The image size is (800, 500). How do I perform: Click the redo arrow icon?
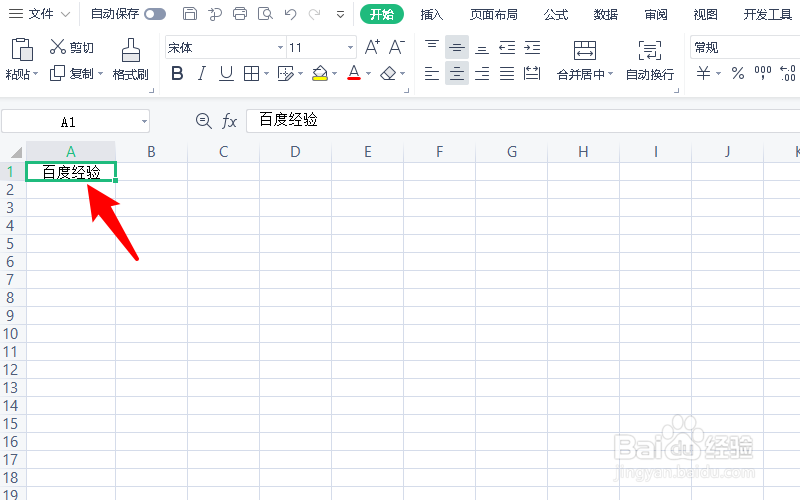click(x=315, y=14)
